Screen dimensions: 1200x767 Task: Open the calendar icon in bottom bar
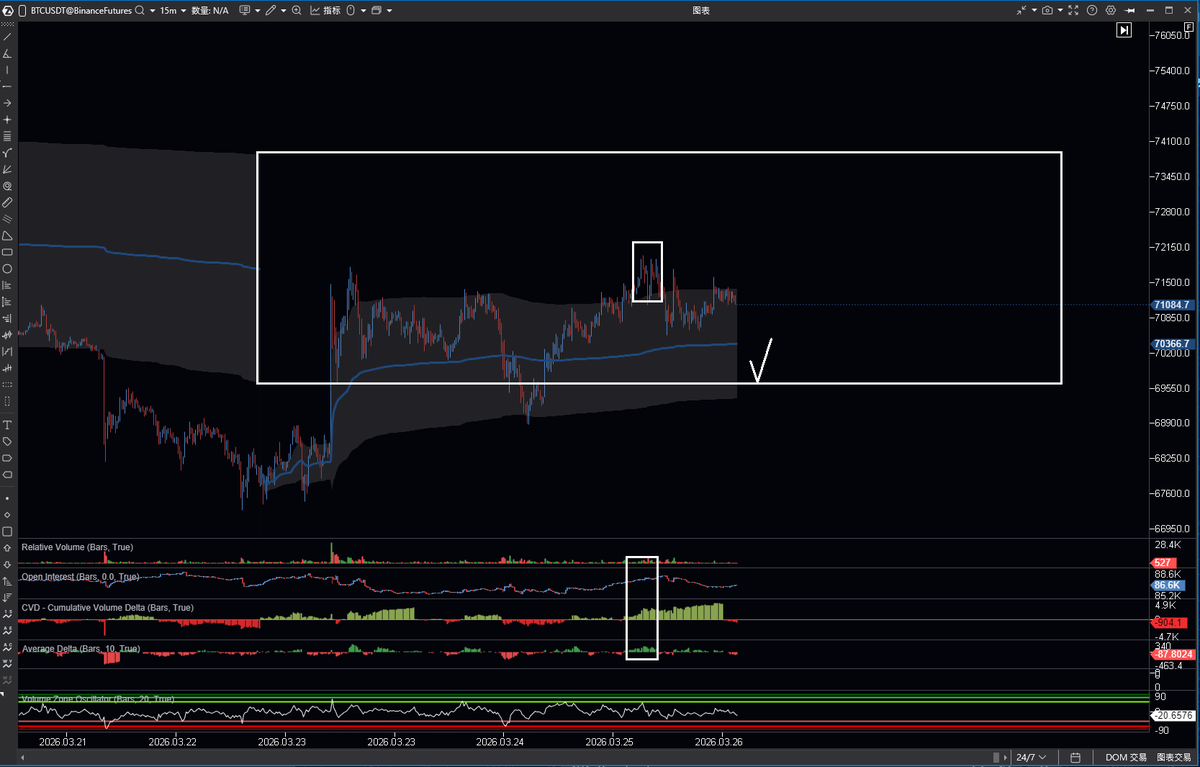pos(1075,757)
